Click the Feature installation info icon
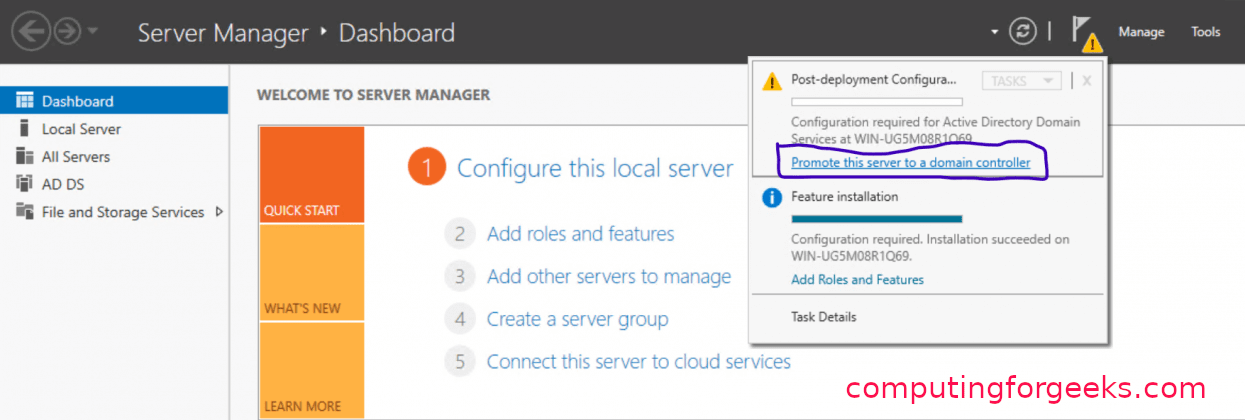This screenshot has height=420, width=1245. [772, 198]
